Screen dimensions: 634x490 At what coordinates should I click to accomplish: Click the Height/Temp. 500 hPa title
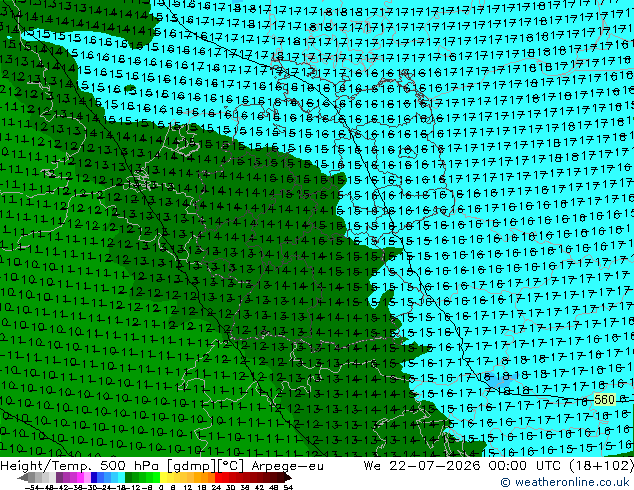80,466
